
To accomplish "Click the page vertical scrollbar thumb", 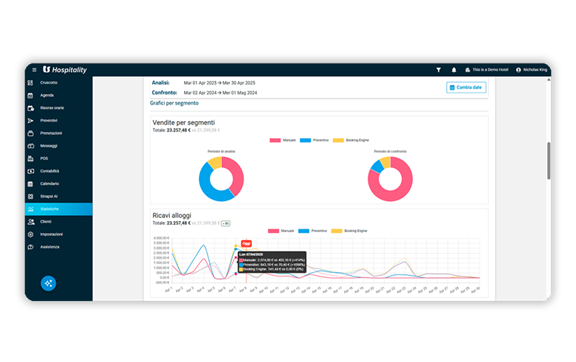I will tap(548, 161).
